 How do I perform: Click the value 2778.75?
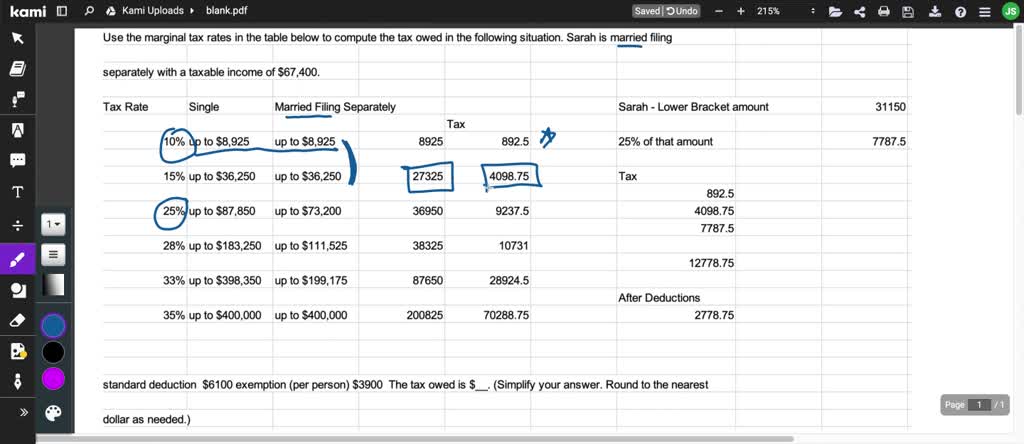coord(714,315)
